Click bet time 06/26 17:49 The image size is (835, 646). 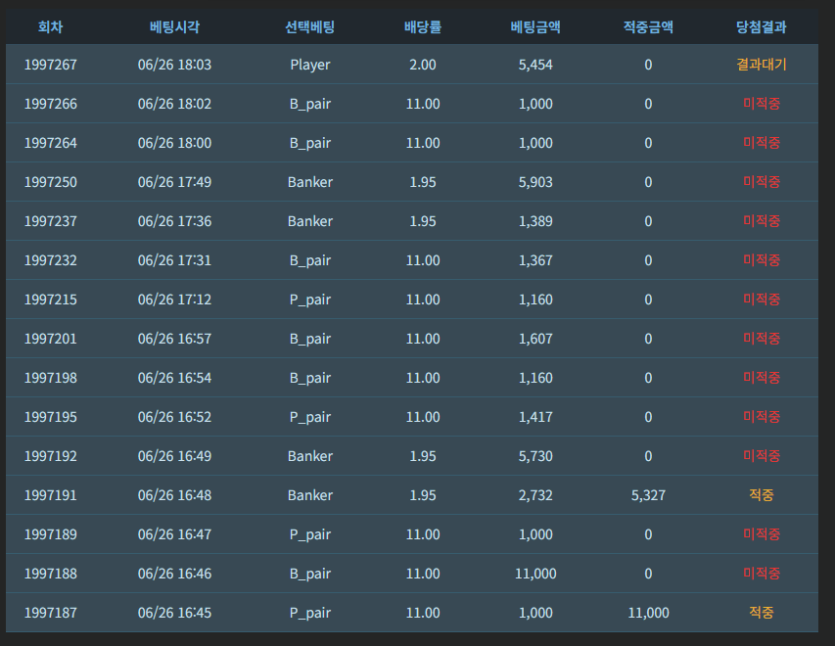coord(175,182)
